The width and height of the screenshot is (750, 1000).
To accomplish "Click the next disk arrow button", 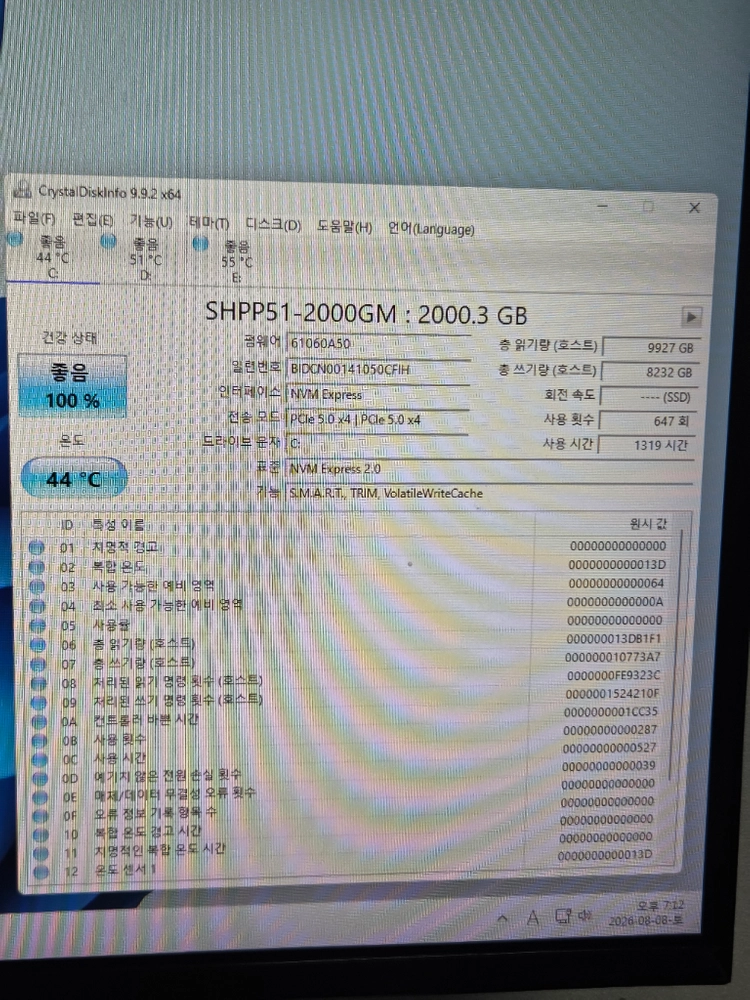I will (691, 316).
